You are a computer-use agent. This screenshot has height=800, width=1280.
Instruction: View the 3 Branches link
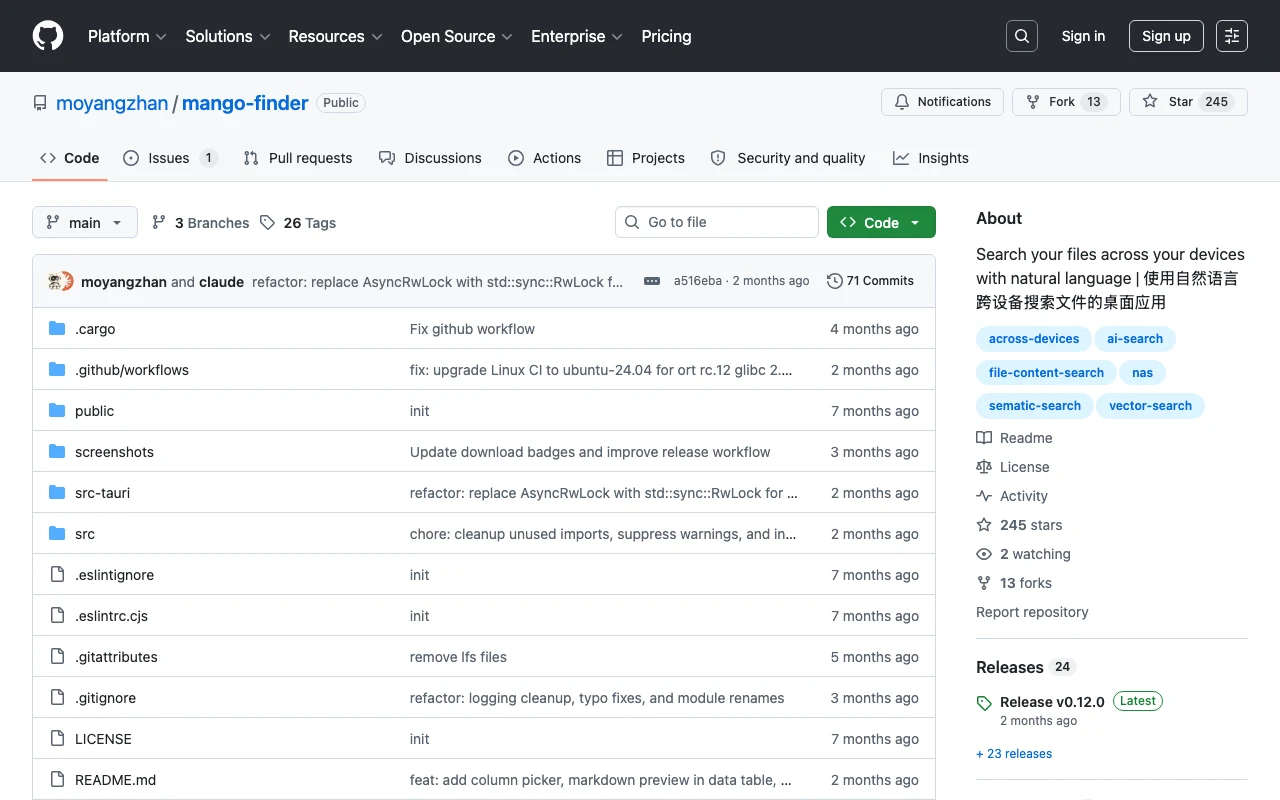pos(200,223)
